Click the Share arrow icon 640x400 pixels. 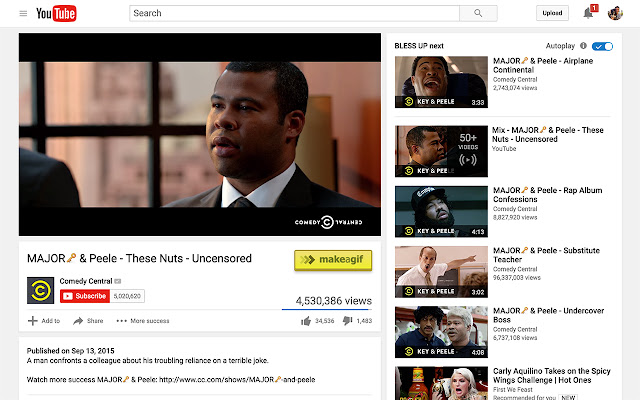coord(78,321)
